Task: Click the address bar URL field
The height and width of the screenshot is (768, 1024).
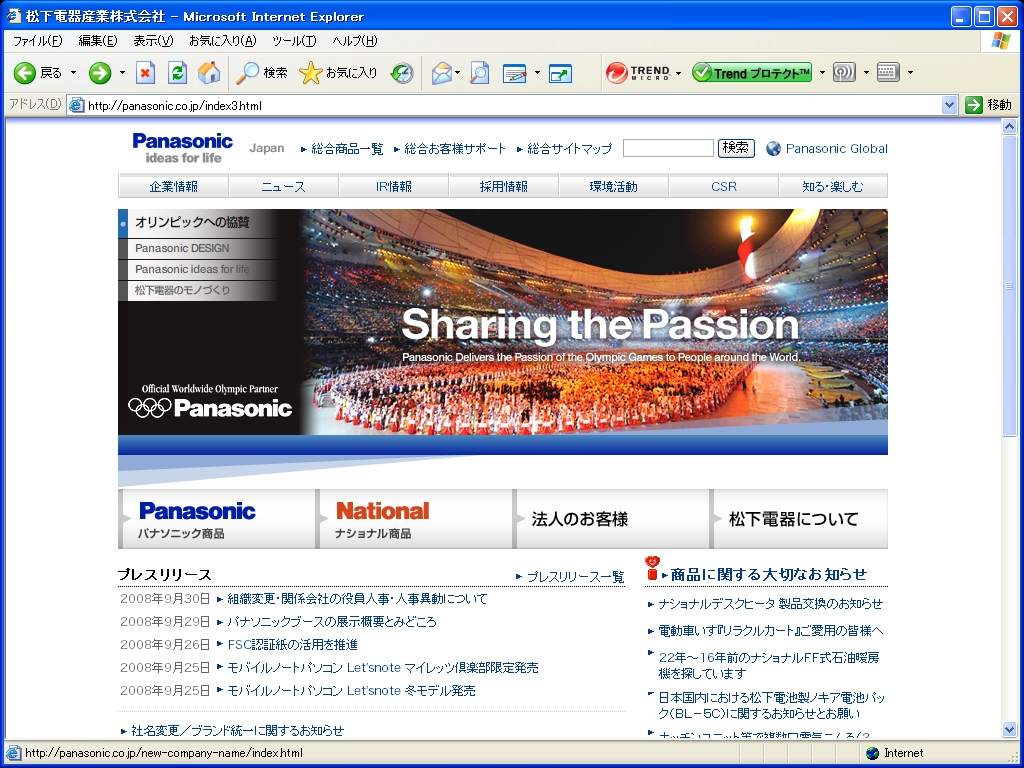Action: [513, 105]
